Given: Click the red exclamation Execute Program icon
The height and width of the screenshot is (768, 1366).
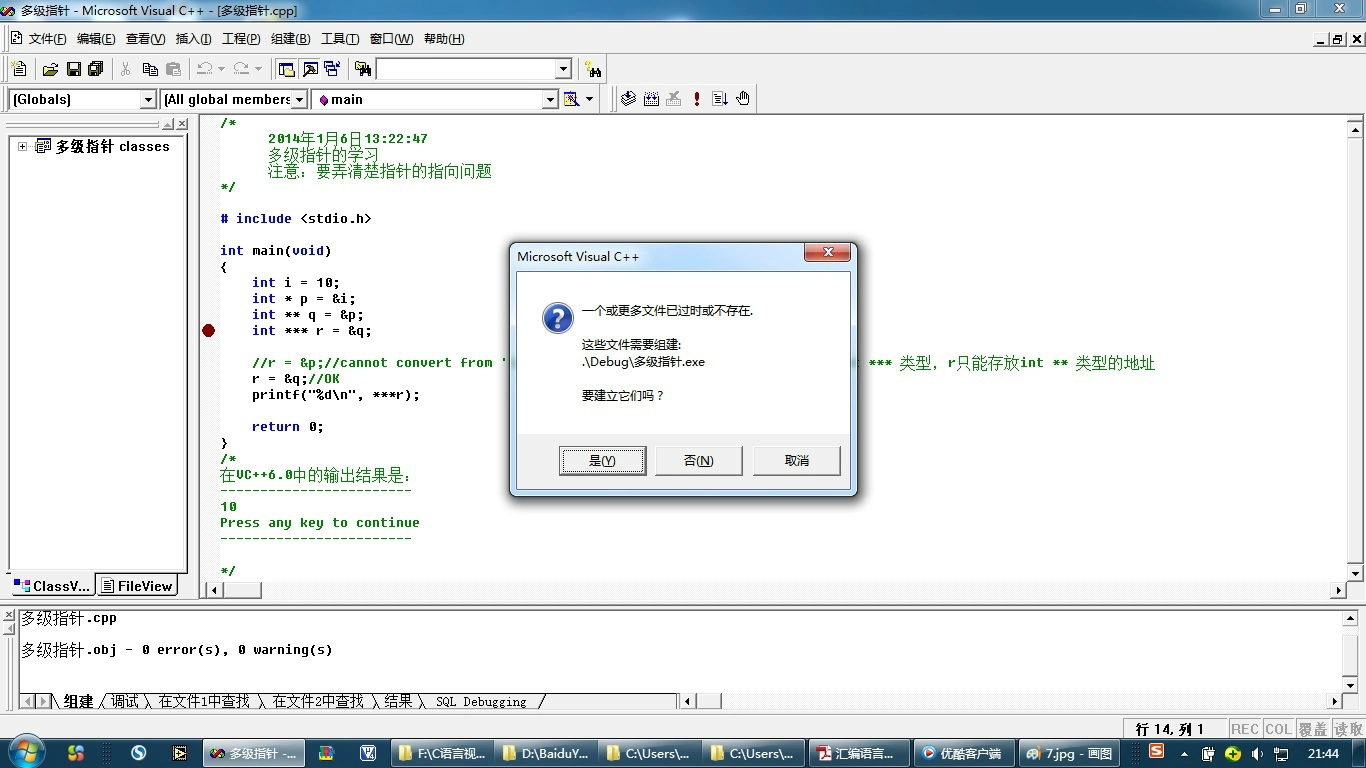Looking at the screenshot, I should click(697, 99).
